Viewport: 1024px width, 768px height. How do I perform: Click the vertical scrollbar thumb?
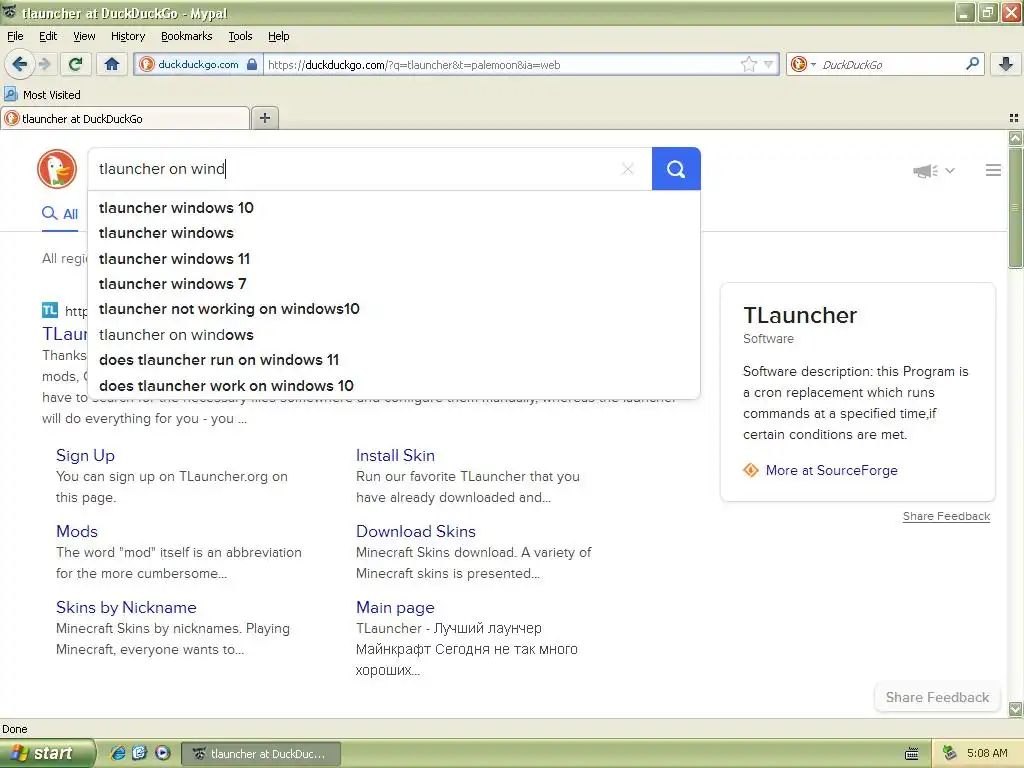(1015, 208)
